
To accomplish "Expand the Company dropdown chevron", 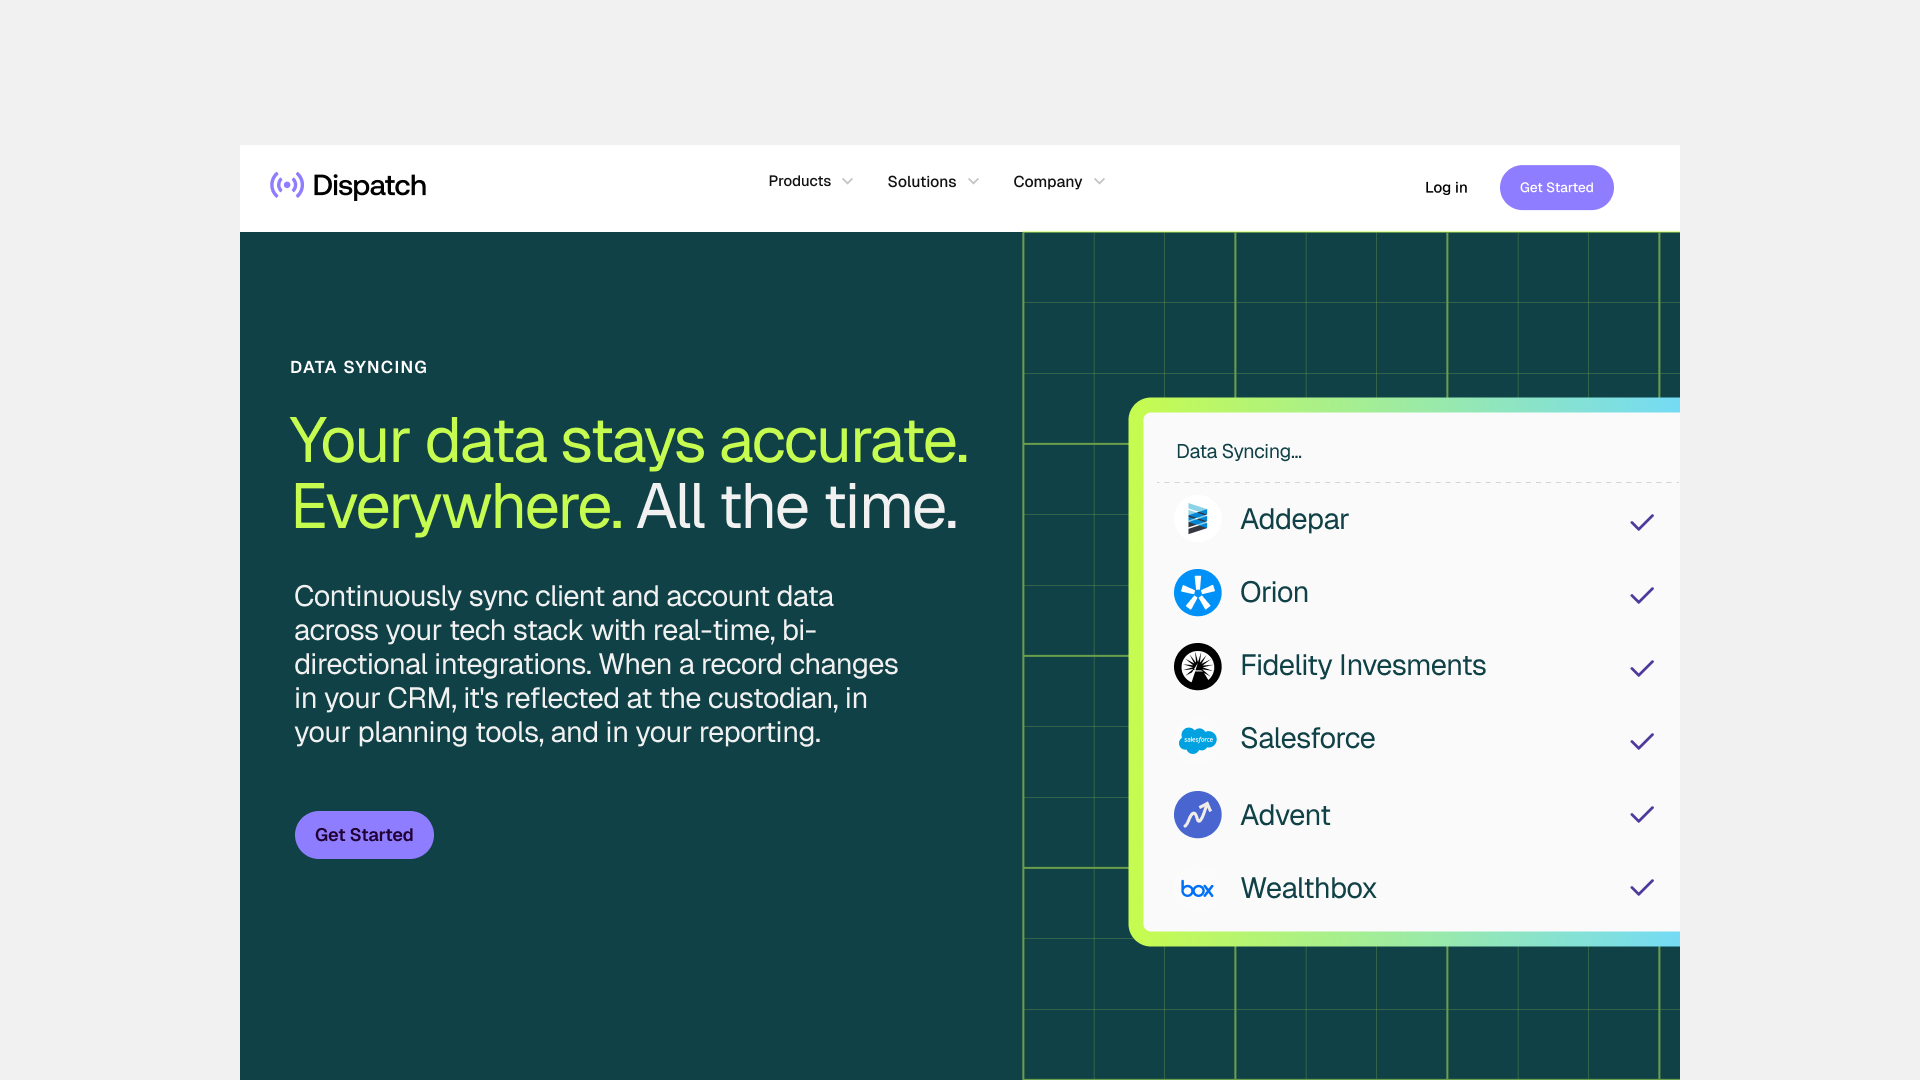I will 1099,182.
